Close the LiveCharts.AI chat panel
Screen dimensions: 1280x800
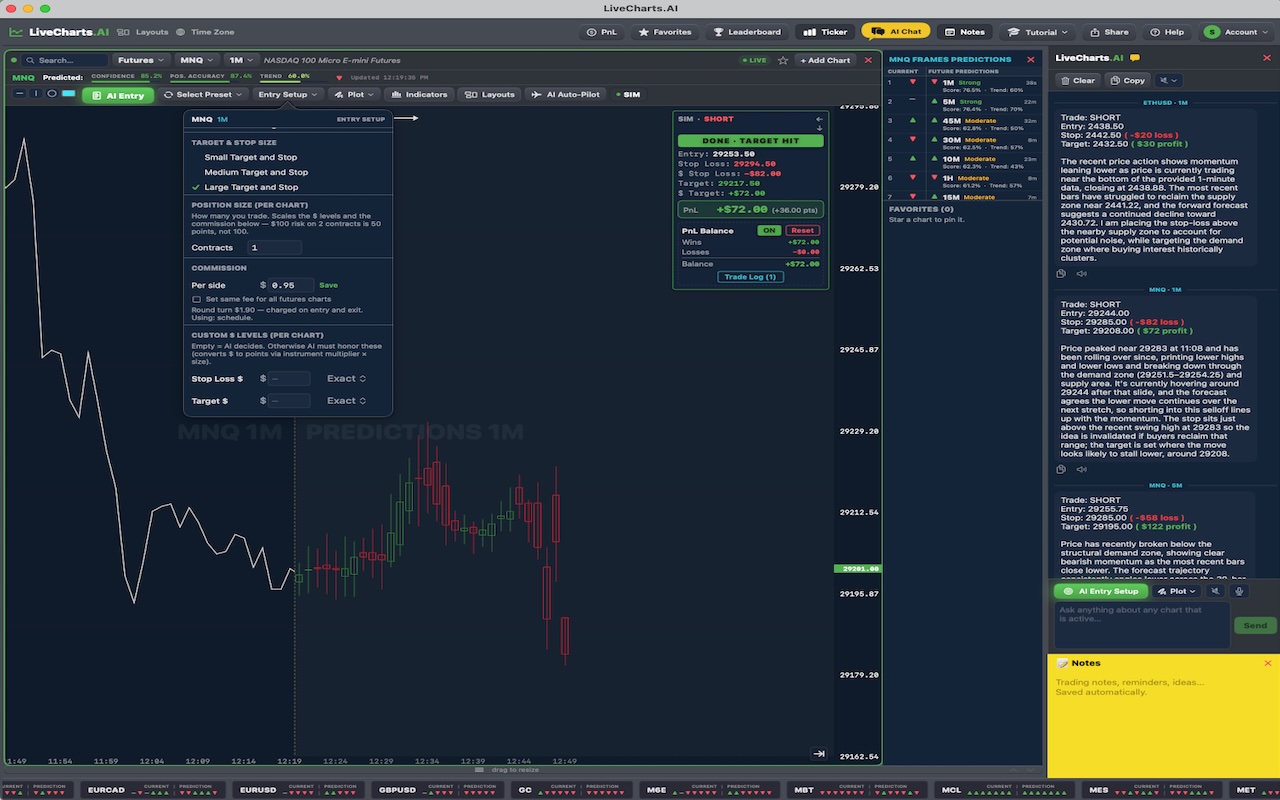(1268, 59)
